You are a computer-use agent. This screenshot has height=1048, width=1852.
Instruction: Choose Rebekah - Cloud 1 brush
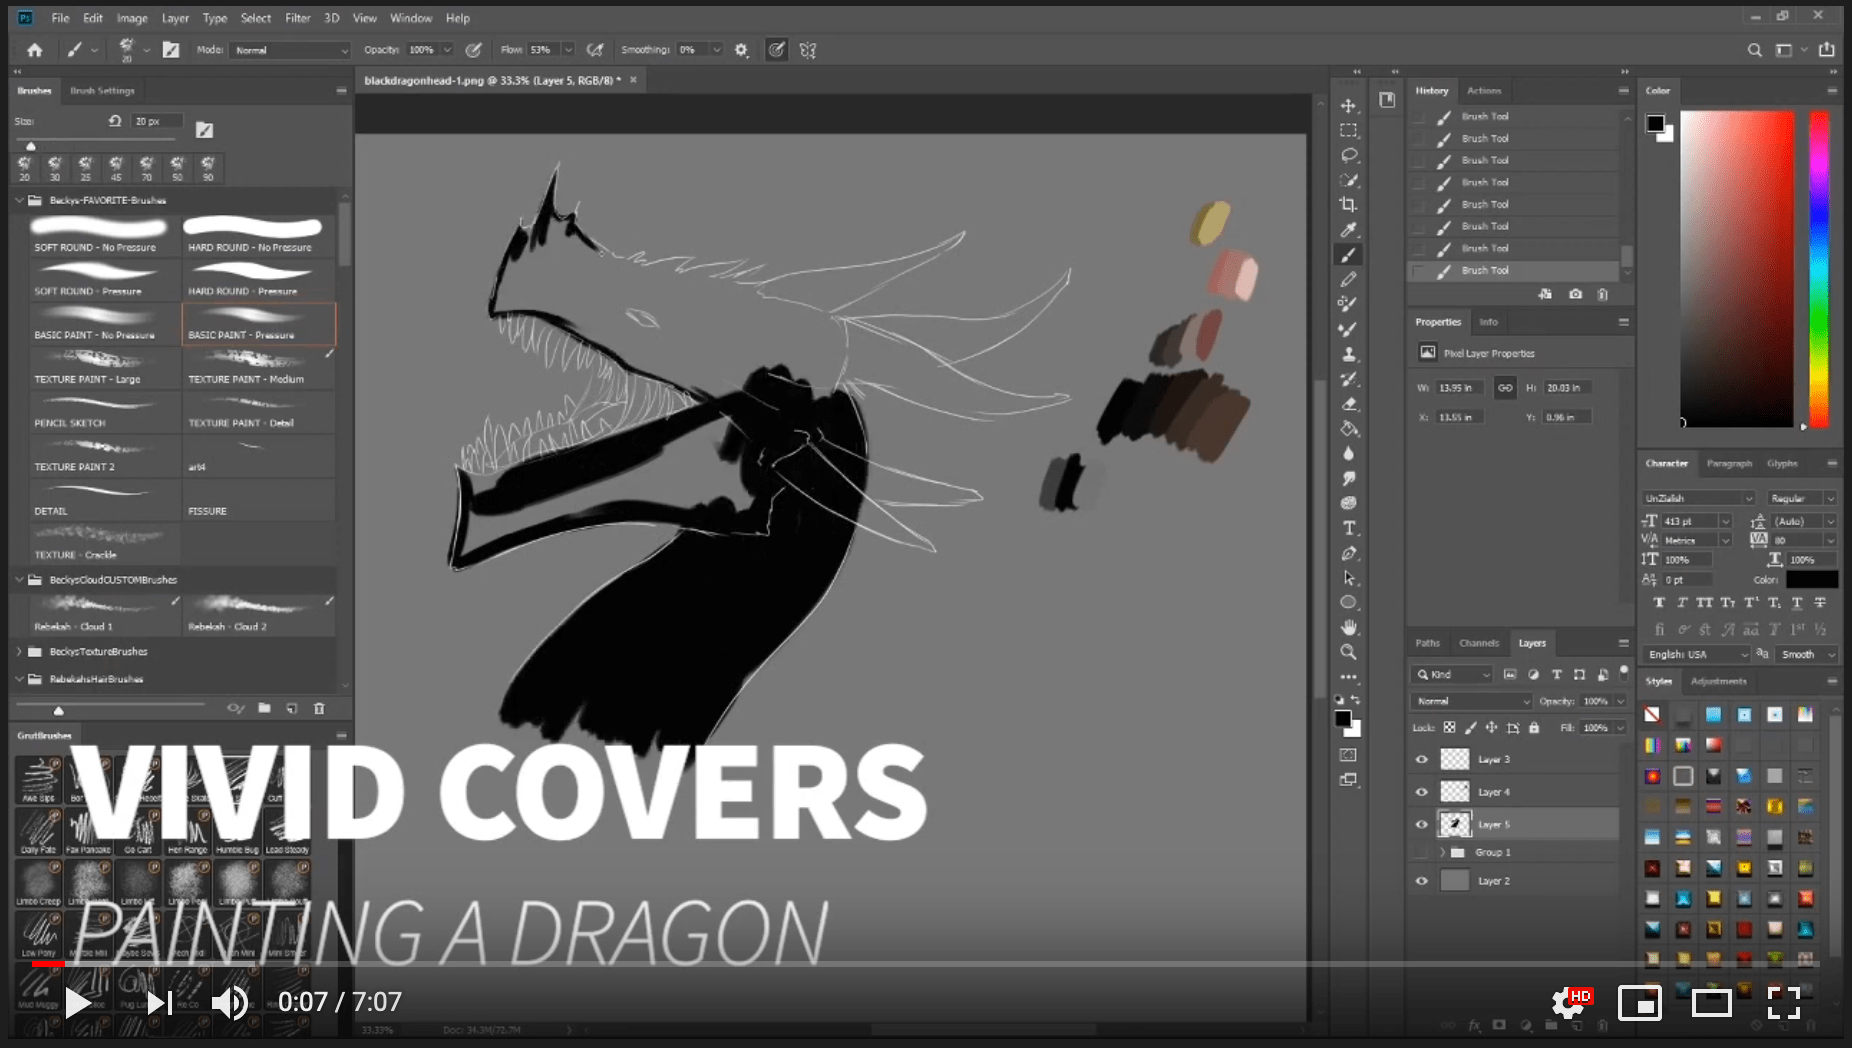coord(105,614)
